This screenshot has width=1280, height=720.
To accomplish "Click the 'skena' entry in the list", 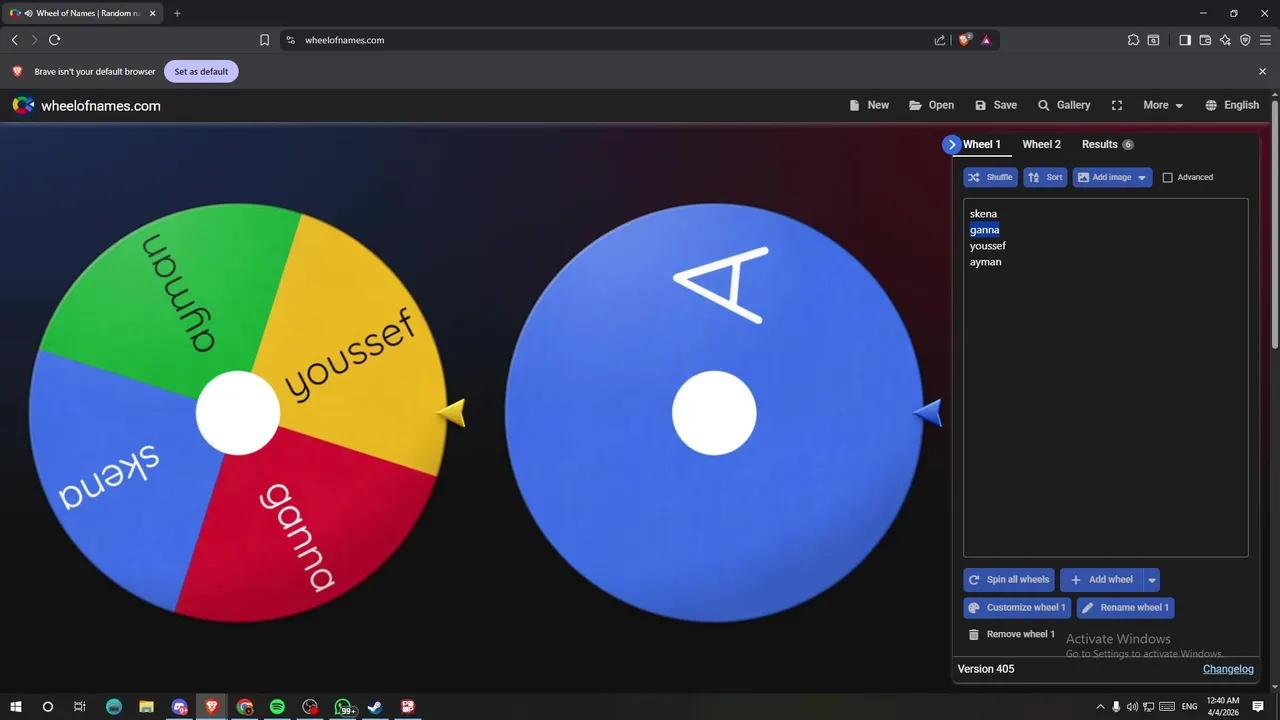I will pyautogui.click(x=983, y=213).
